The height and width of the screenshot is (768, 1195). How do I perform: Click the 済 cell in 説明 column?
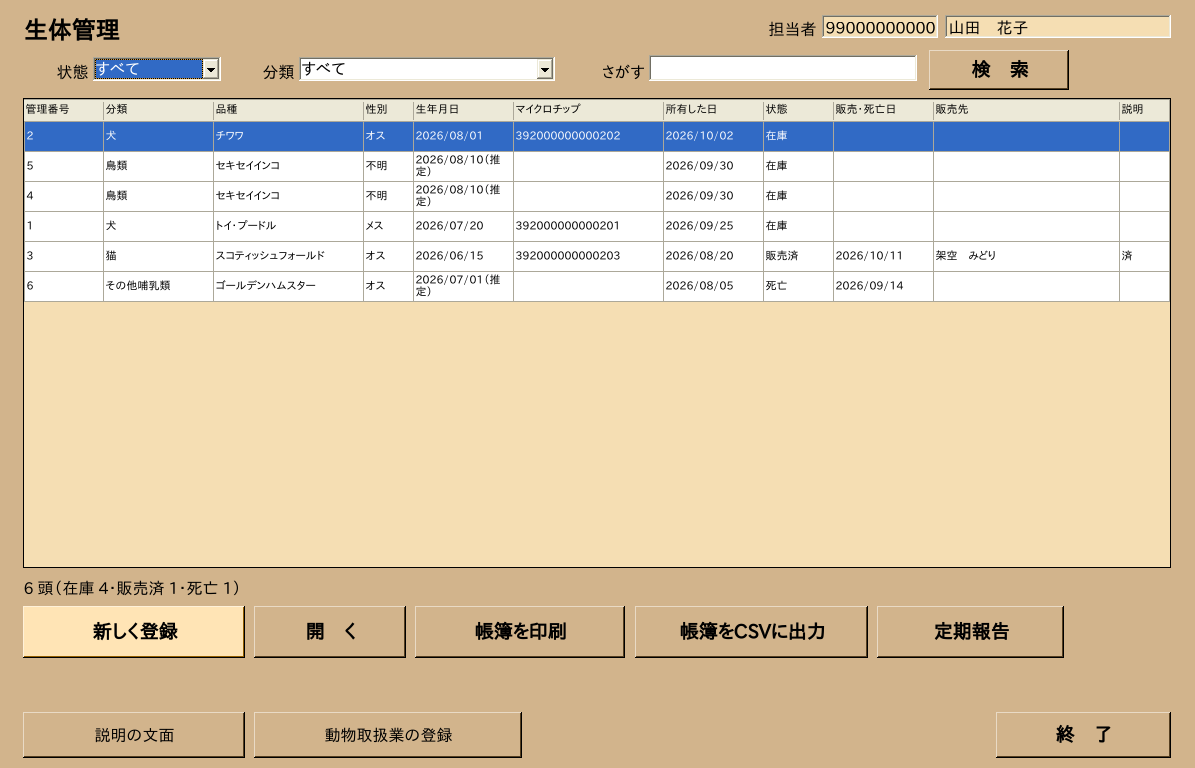click(x=1144, y=256)
